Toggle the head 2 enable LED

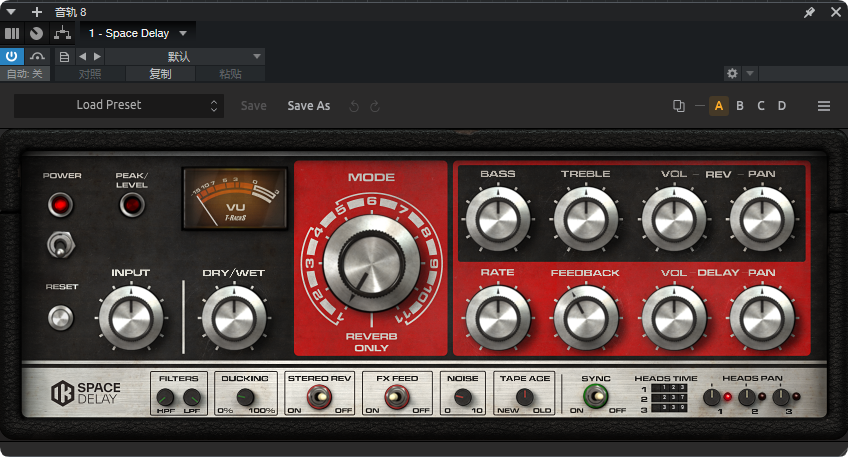(762, 397)
